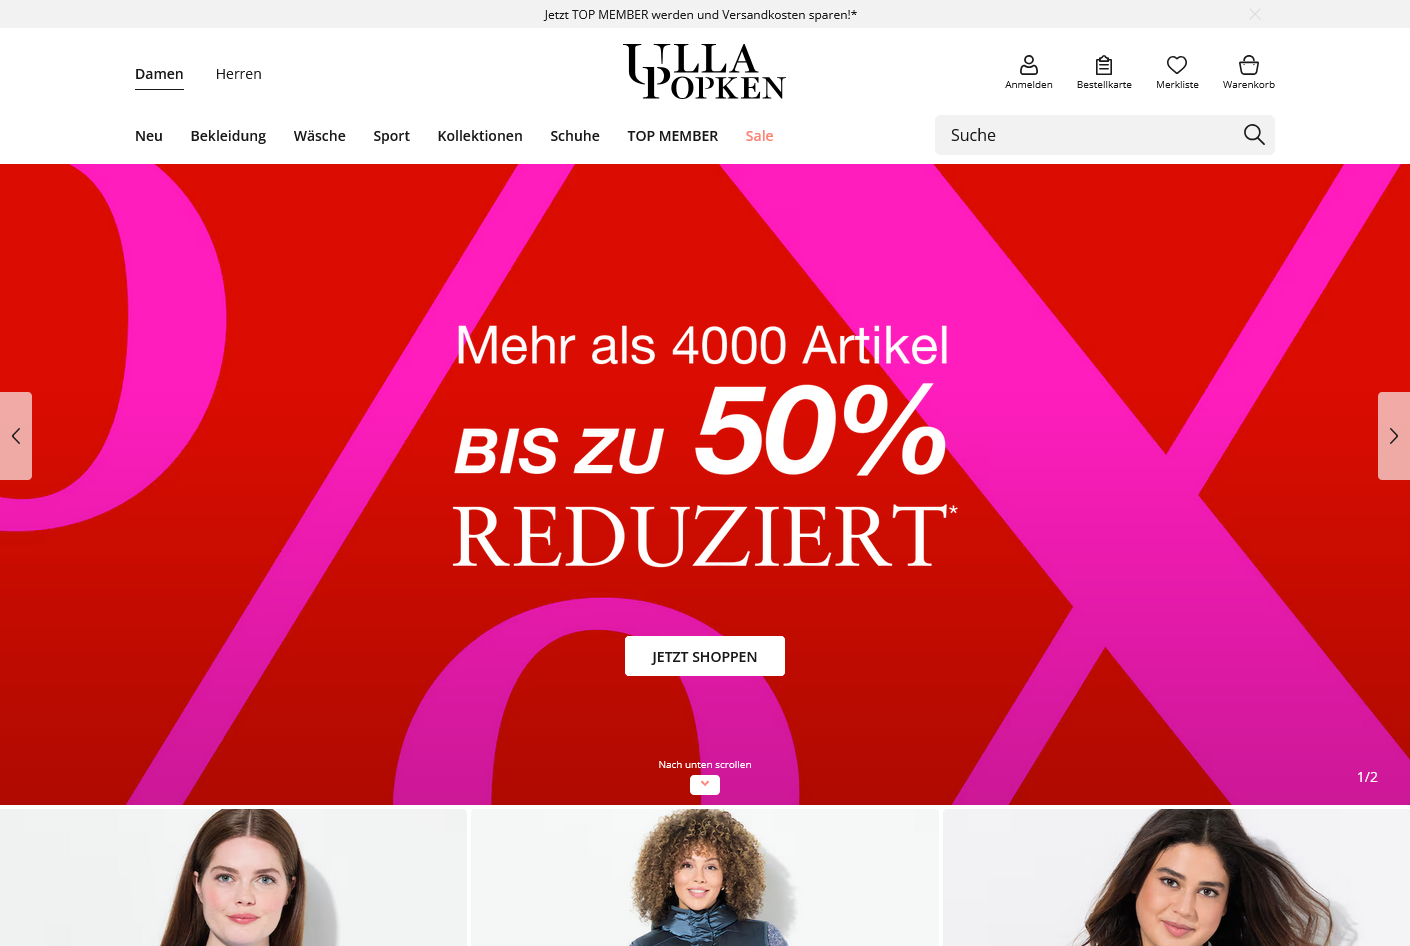1410x946 pixels.
Task: Click the magnifying glass search icon
Action: (x=1254, y=135)
